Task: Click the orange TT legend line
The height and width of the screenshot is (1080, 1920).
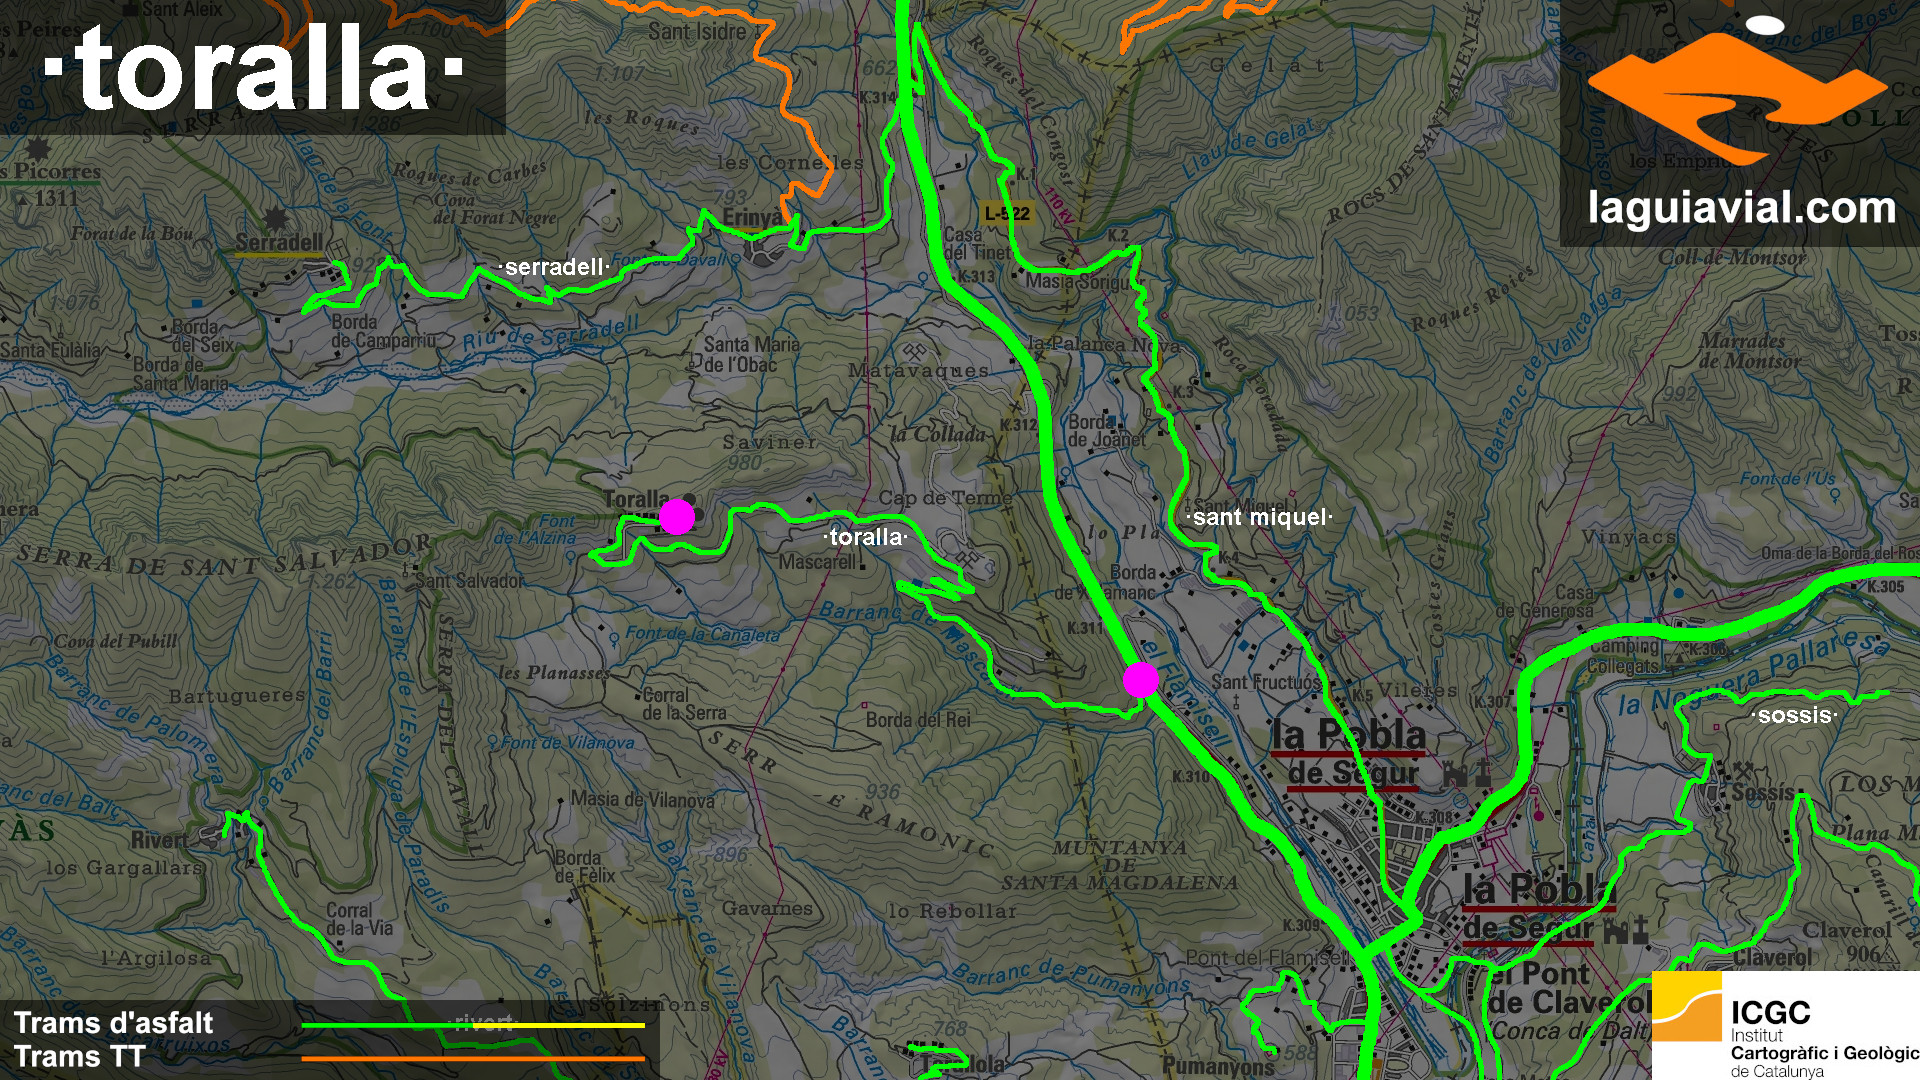Action: [x=472, y=1058]
